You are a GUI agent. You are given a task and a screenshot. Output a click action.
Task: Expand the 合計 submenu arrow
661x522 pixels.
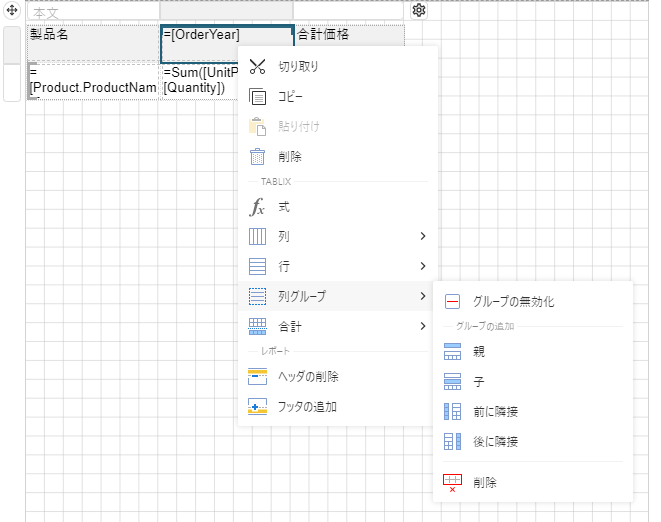click(423, 327)
